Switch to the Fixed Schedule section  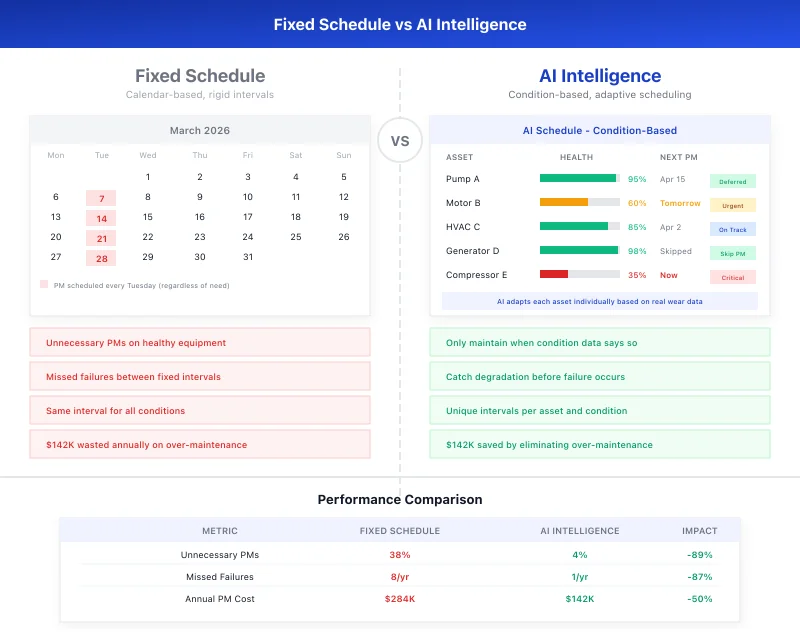coord(199,75)
